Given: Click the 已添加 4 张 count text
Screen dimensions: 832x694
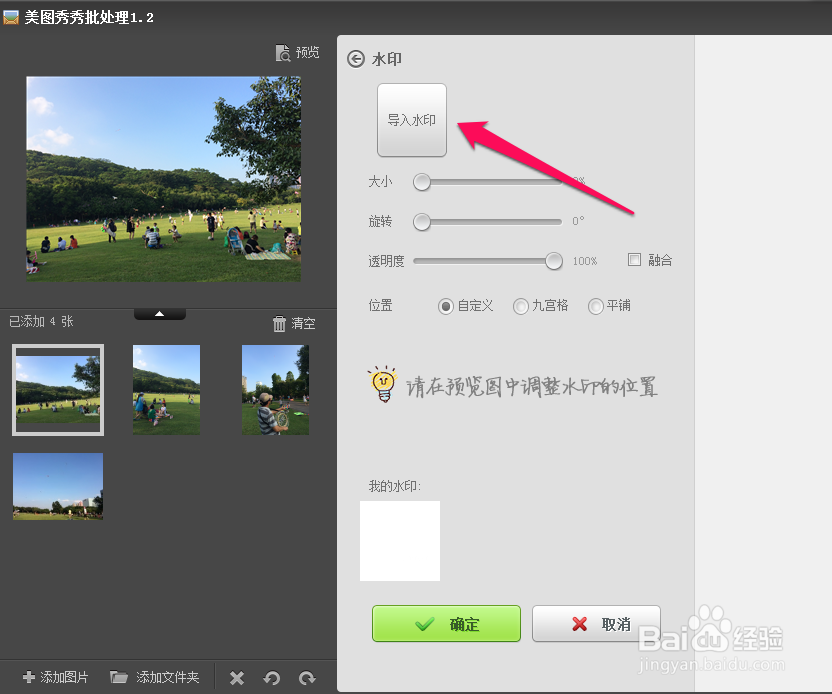Looking at the screenshot, I should click(x=41, y=321).
